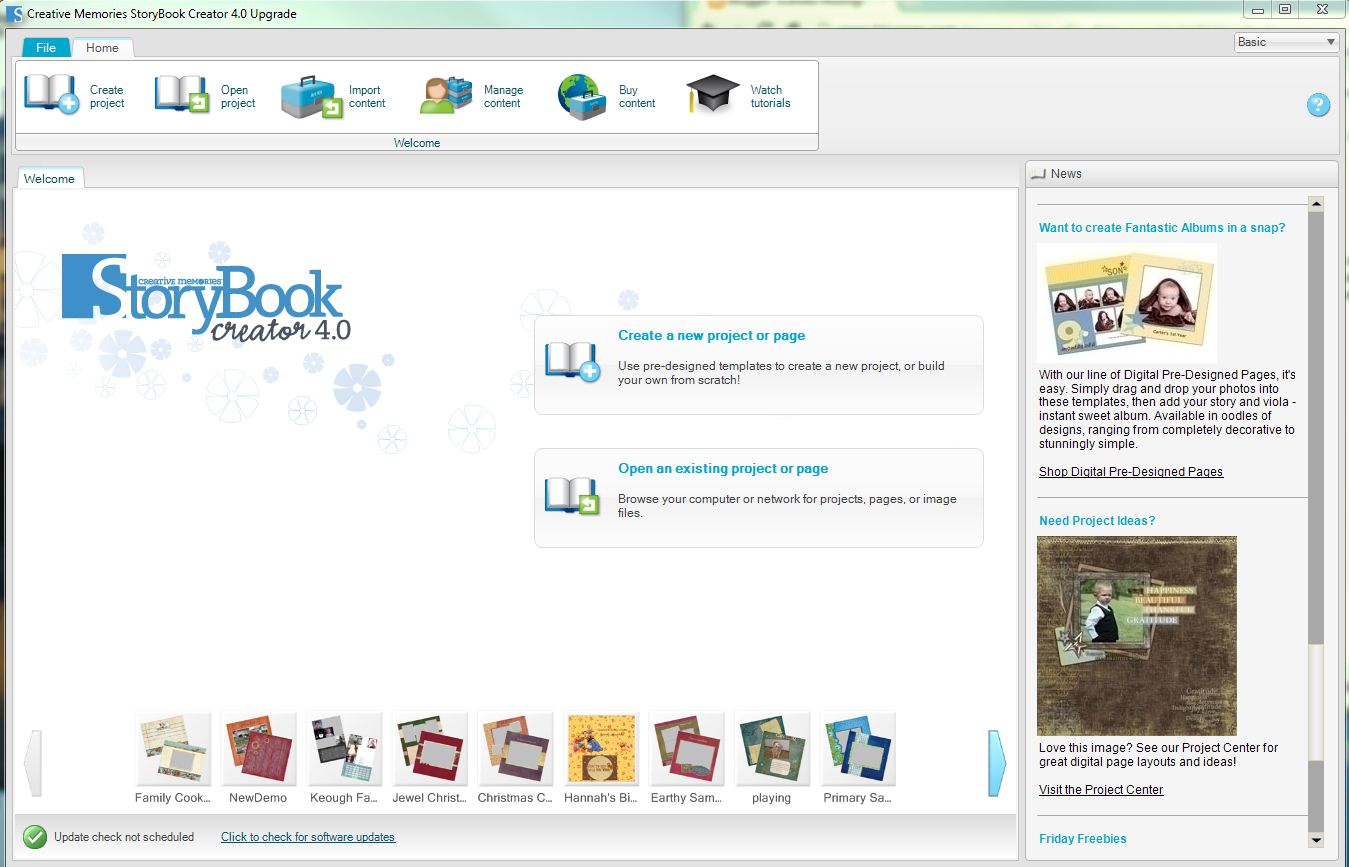Open the Christmas C... project thumbnail

tap(515, 750)
